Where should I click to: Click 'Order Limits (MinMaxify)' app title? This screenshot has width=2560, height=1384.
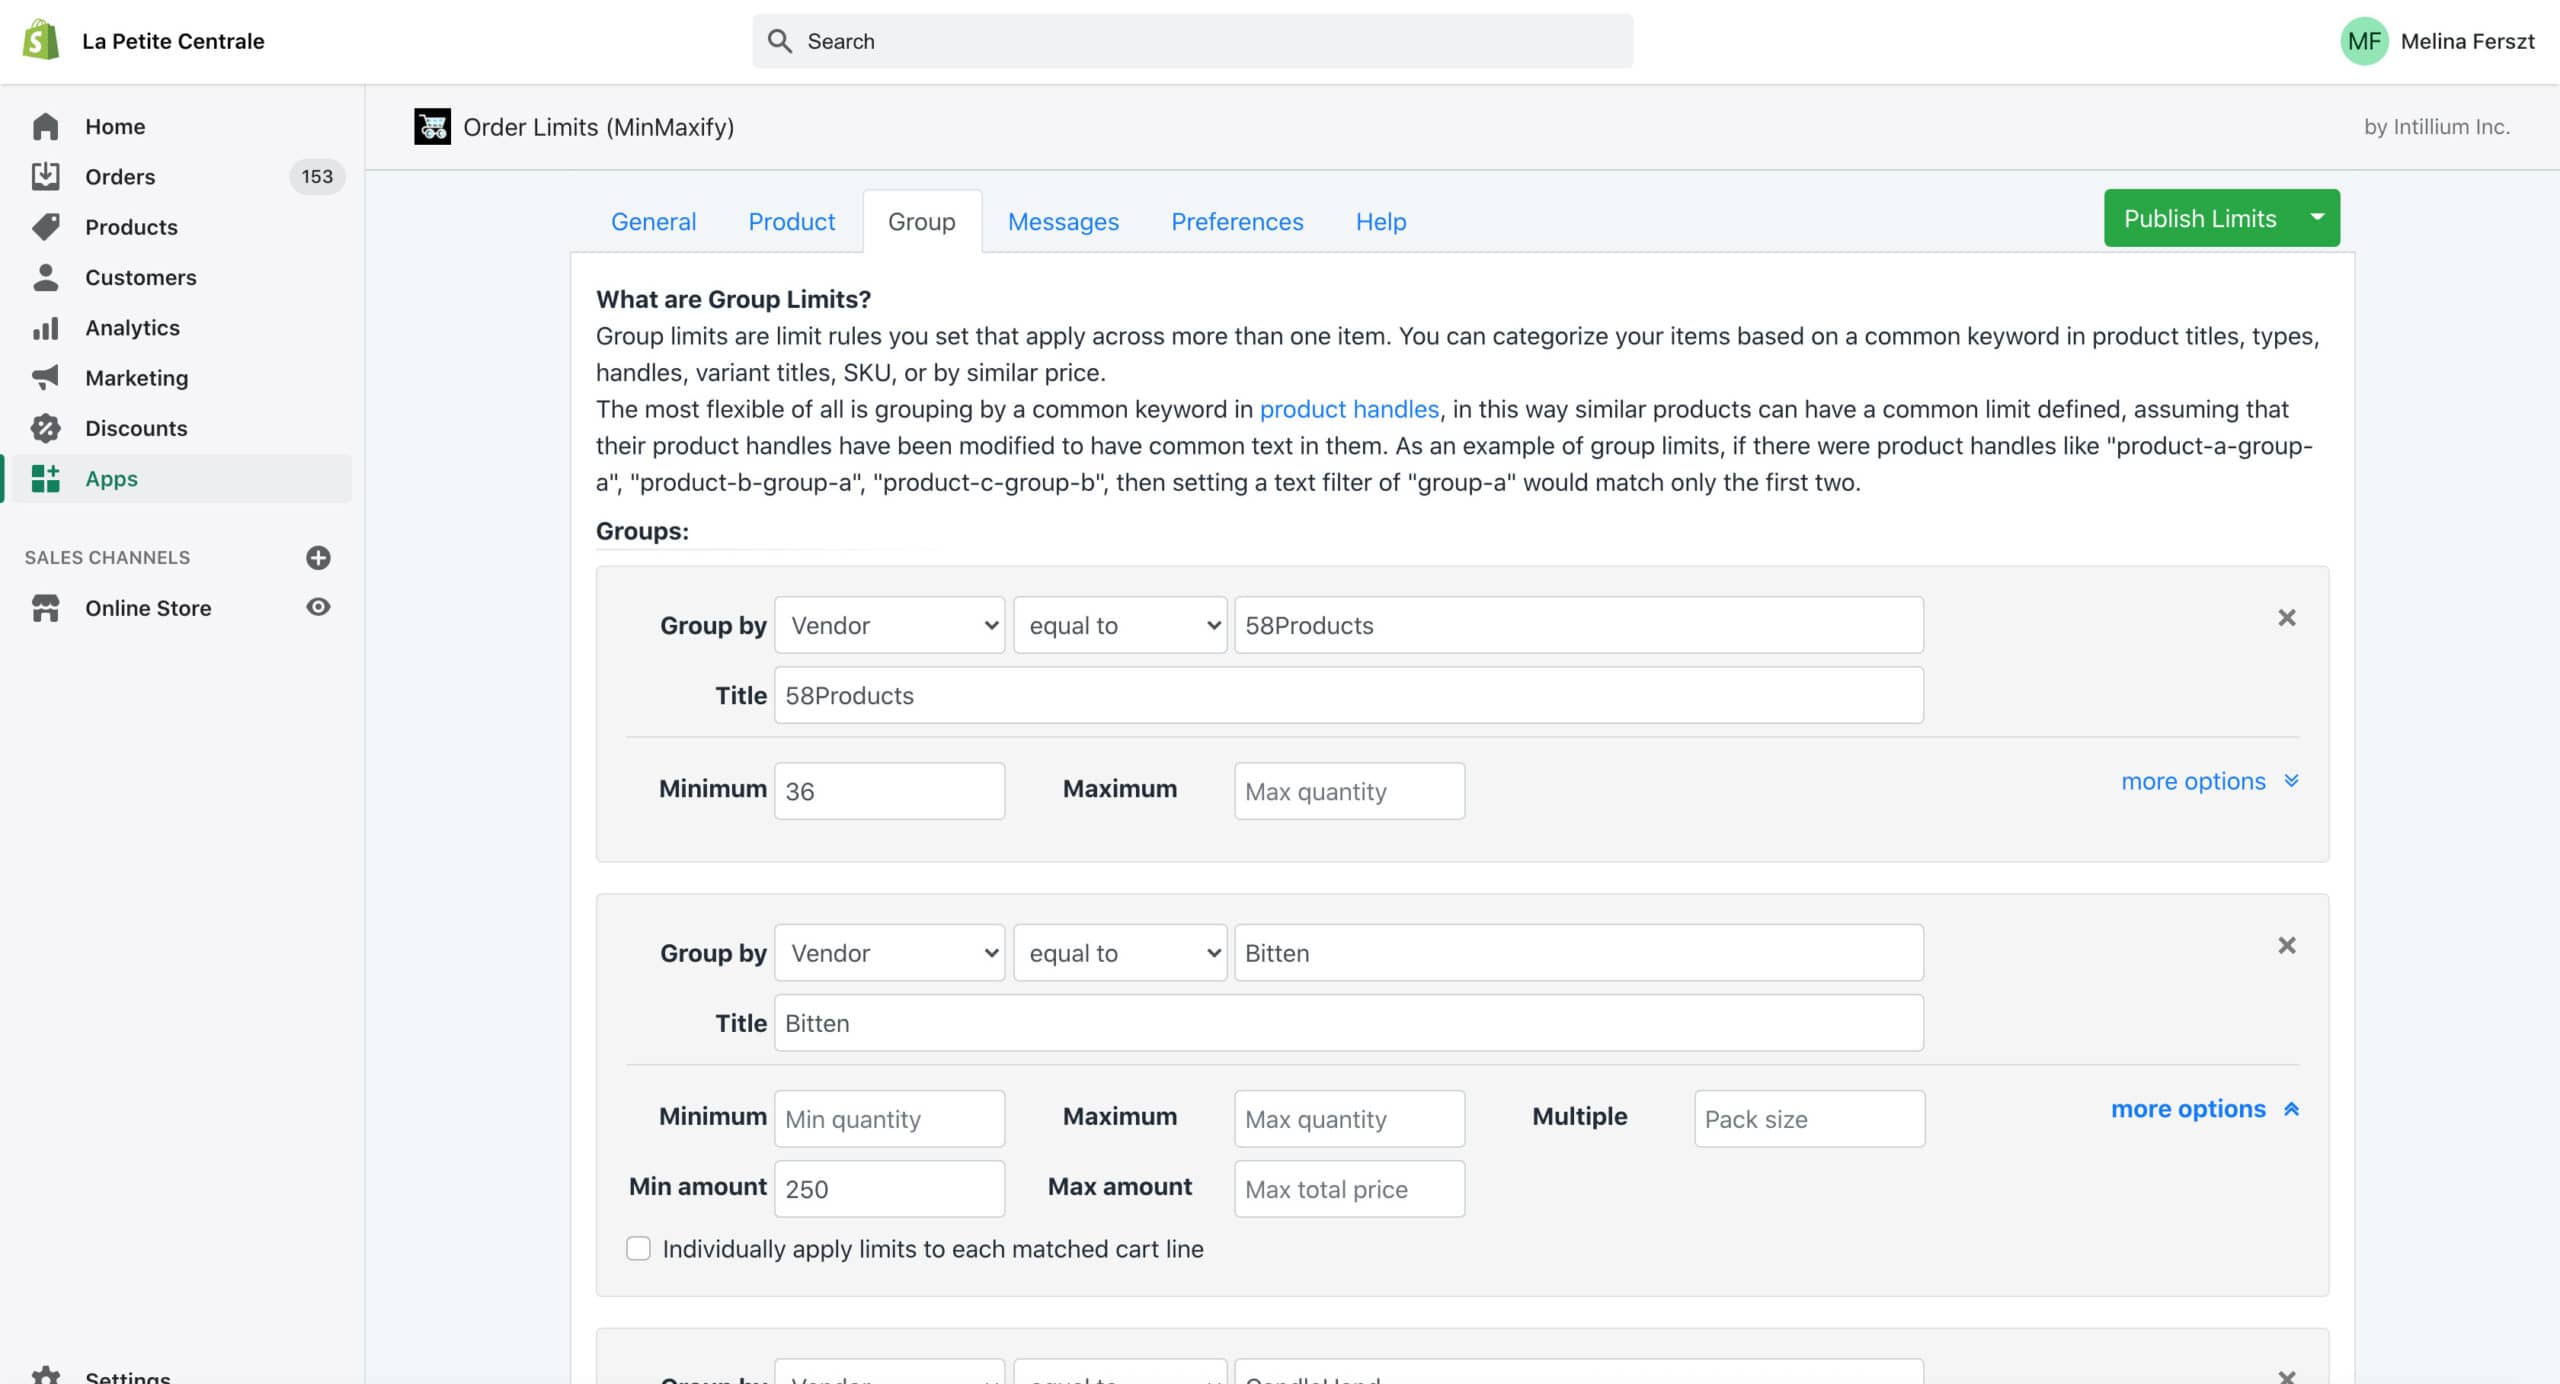click(598, 127)
